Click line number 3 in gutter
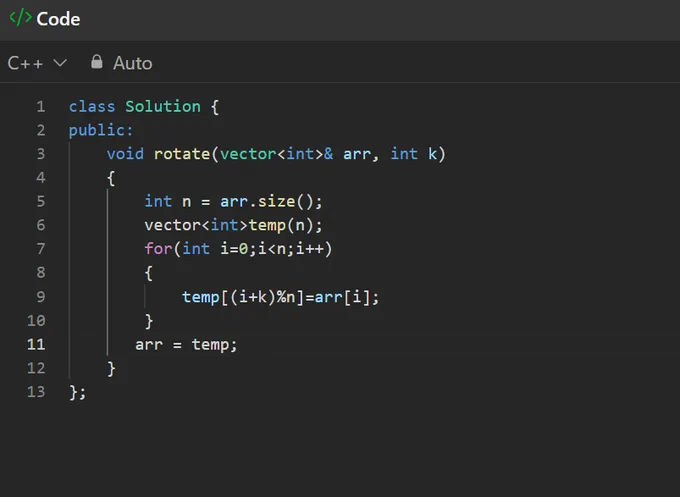The height and width of the screenshot is (497, 680). click(41, 154)
